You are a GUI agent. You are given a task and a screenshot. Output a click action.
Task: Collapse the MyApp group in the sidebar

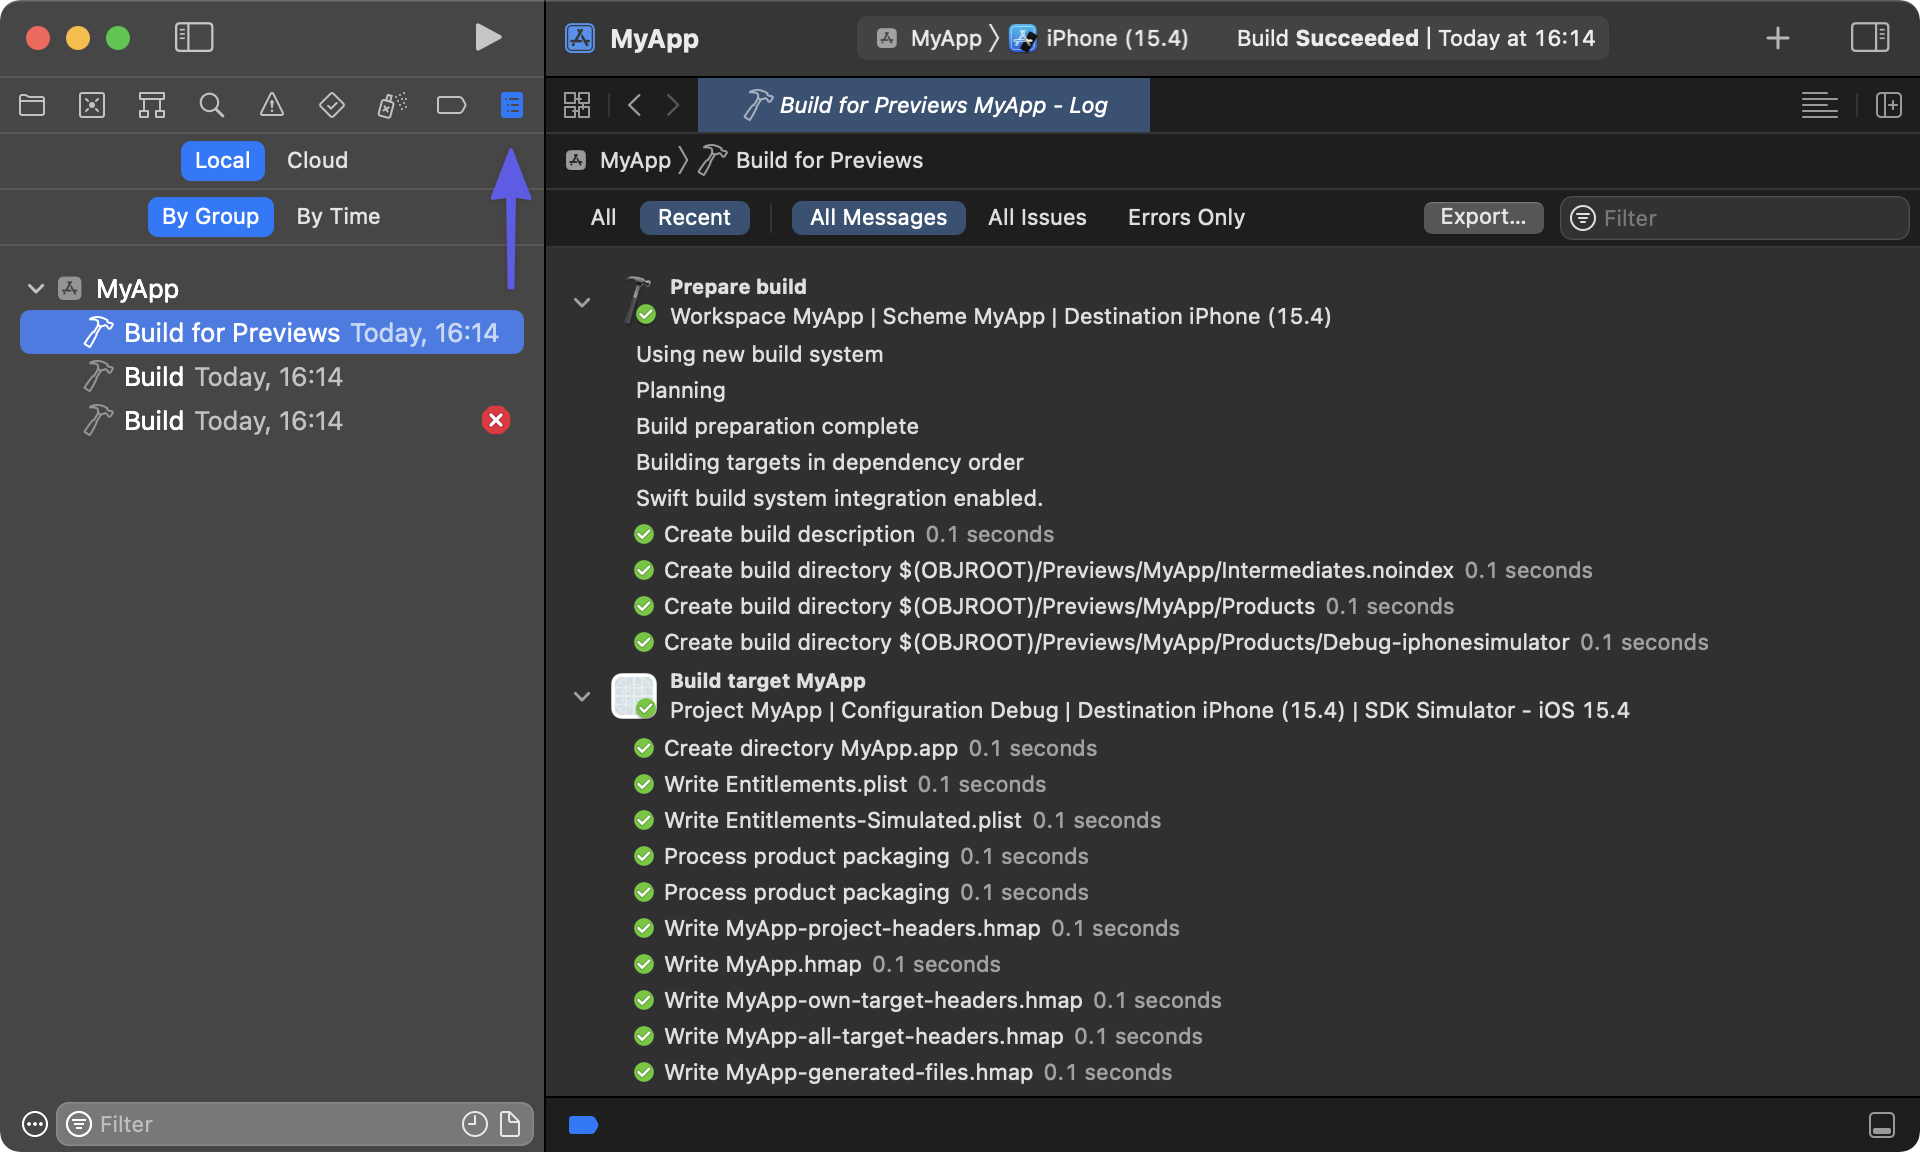coord(36,288)
